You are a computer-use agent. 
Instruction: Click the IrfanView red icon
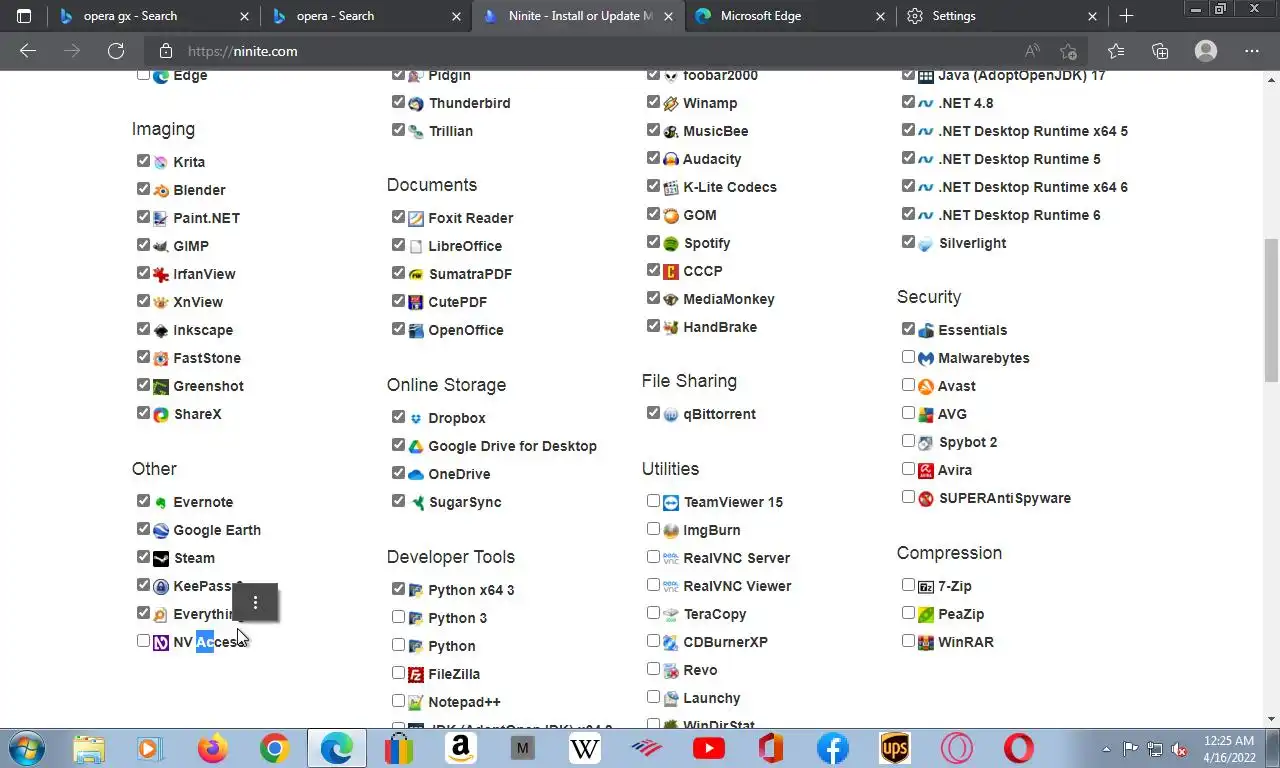click(160, 274)
